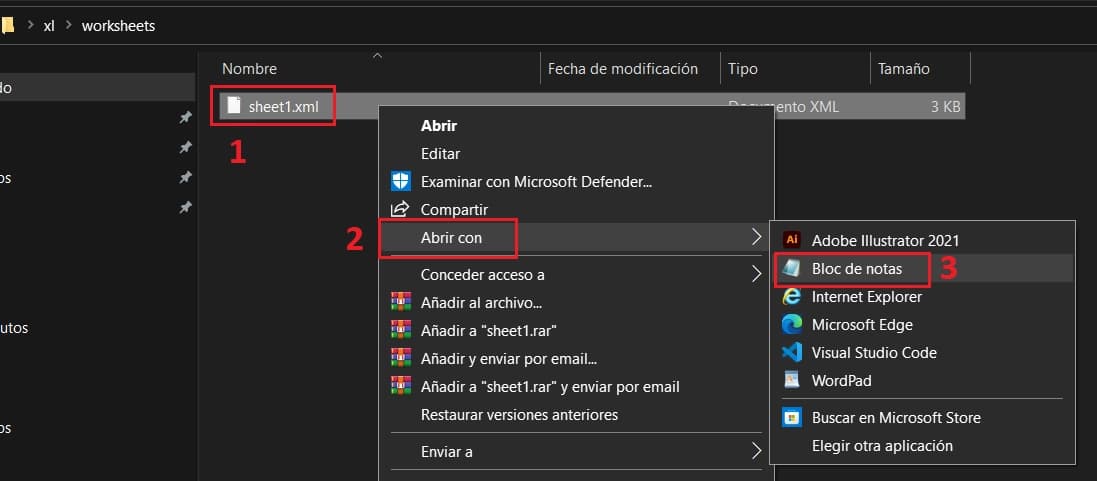Click the 3 KB size cell
Screen dimensions: 1097x481
pyautogui.click(x=944, y=107)
